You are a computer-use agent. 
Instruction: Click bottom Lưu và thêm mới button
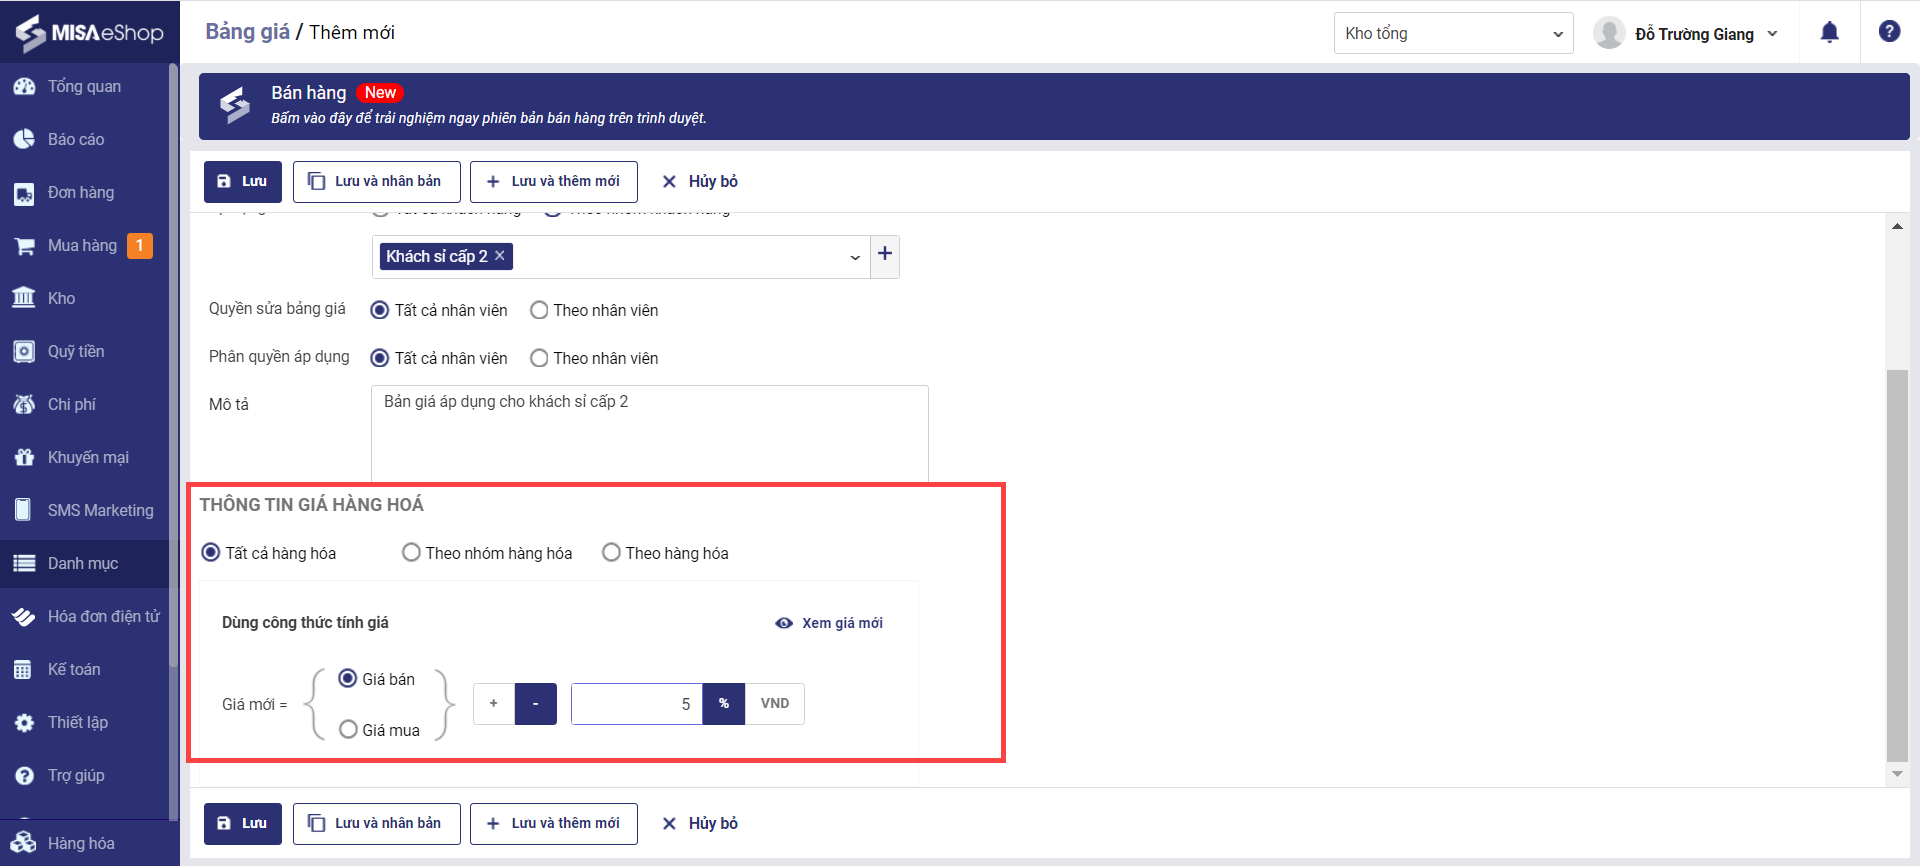pyautogui.click(x=554, y=824)
